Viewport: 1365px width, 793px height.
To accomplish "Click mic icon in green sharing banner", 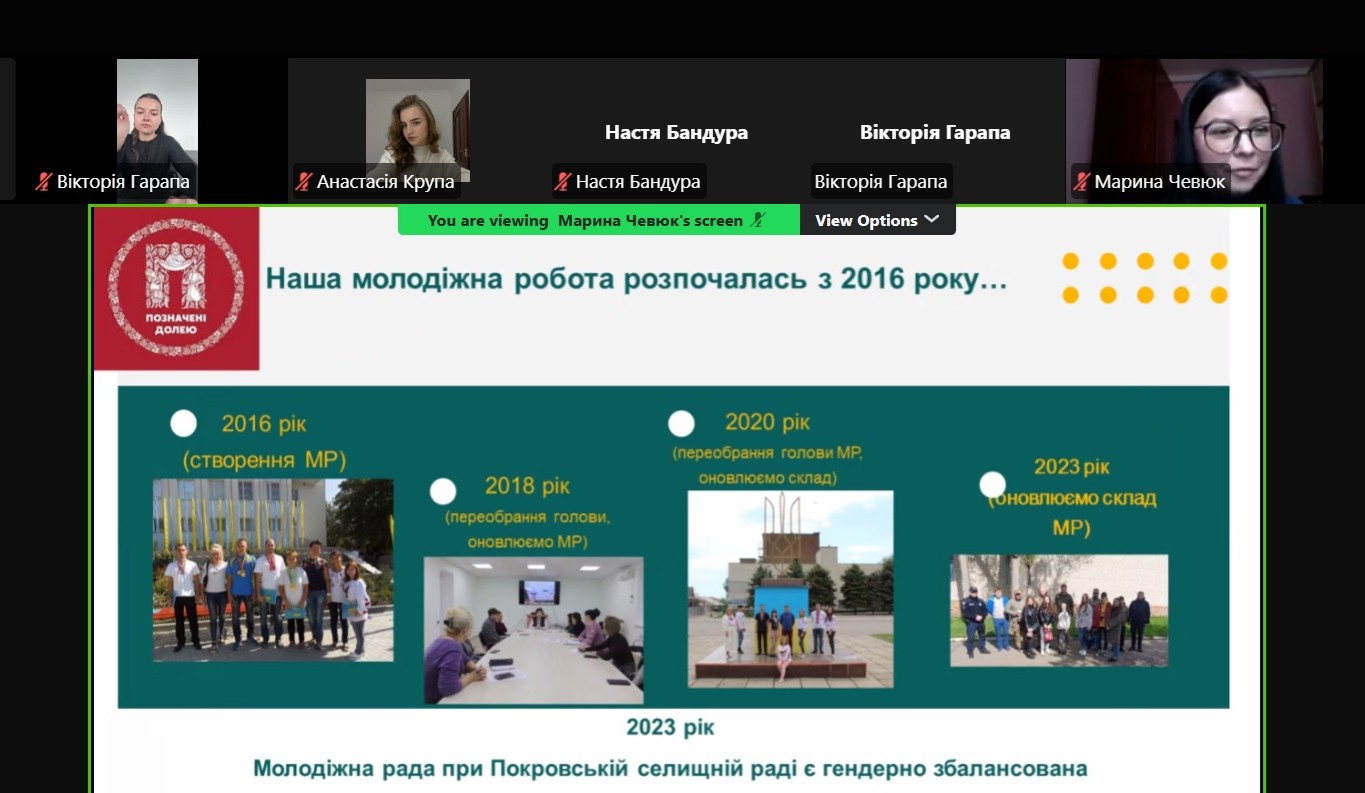I will (758, 220).
